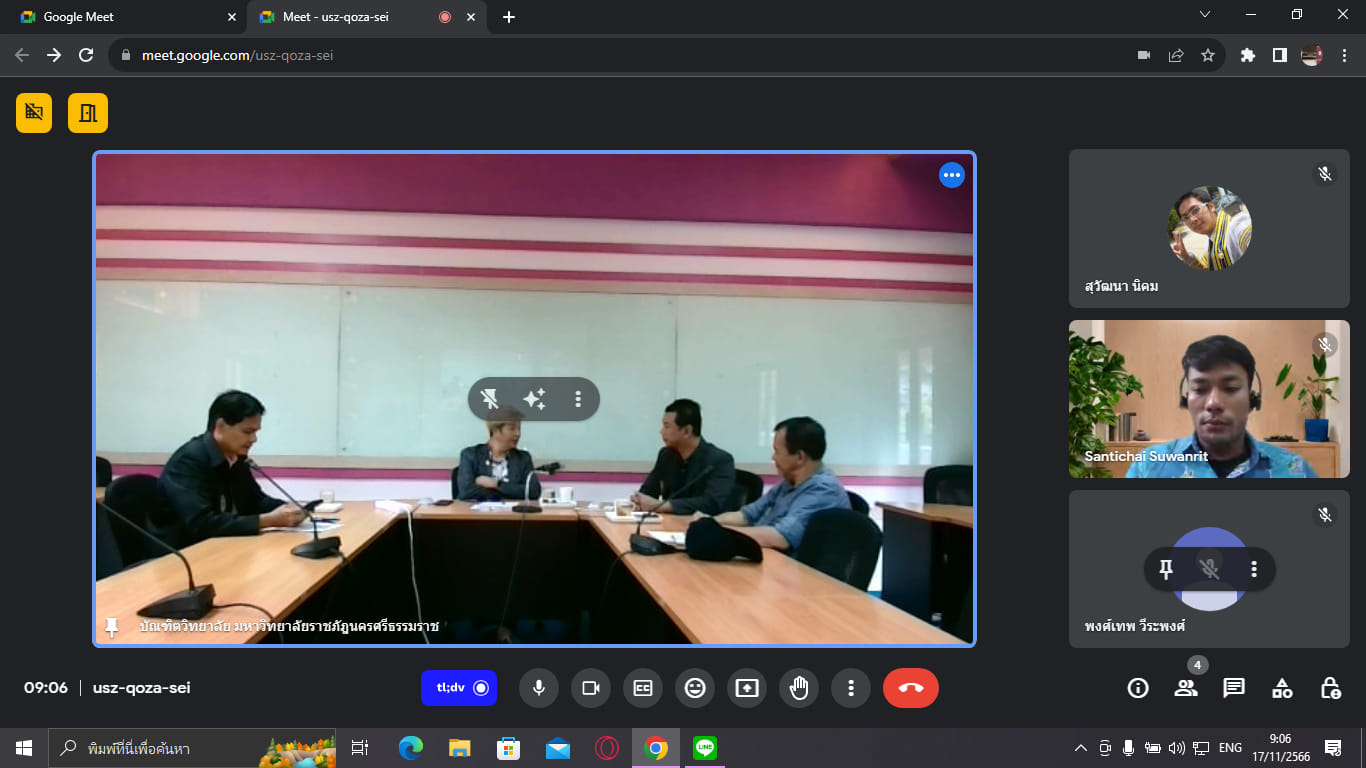This screenshot has width=1366, height=768.
Task: Open three-dot menu on main video overlay
Action: [x=578, y=400]
